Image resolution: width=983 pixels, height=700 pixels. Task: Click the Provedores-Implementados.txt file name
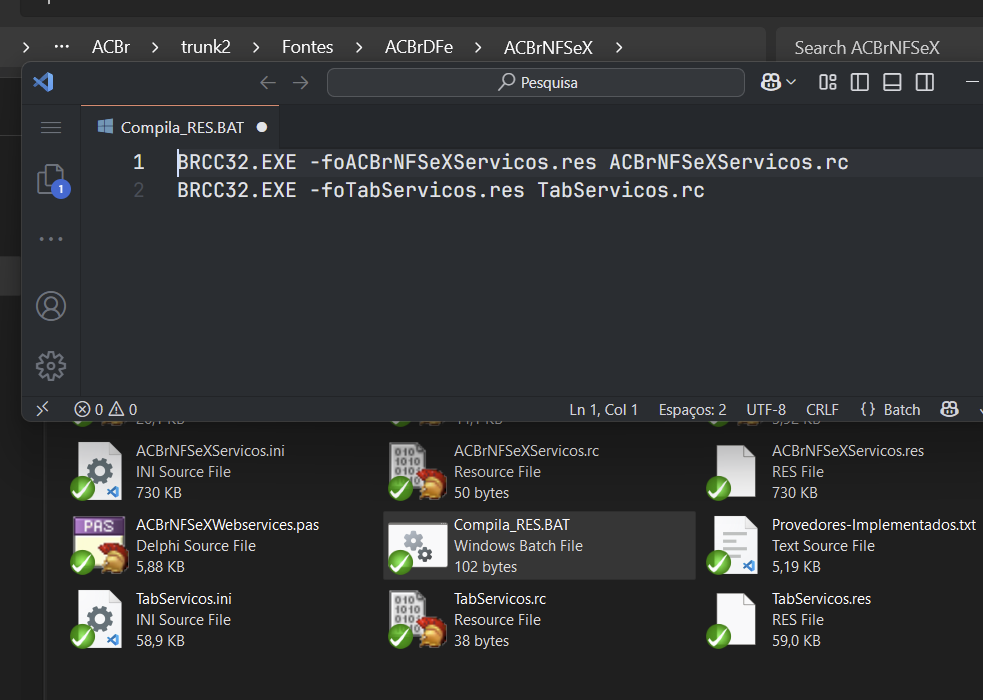873,525
